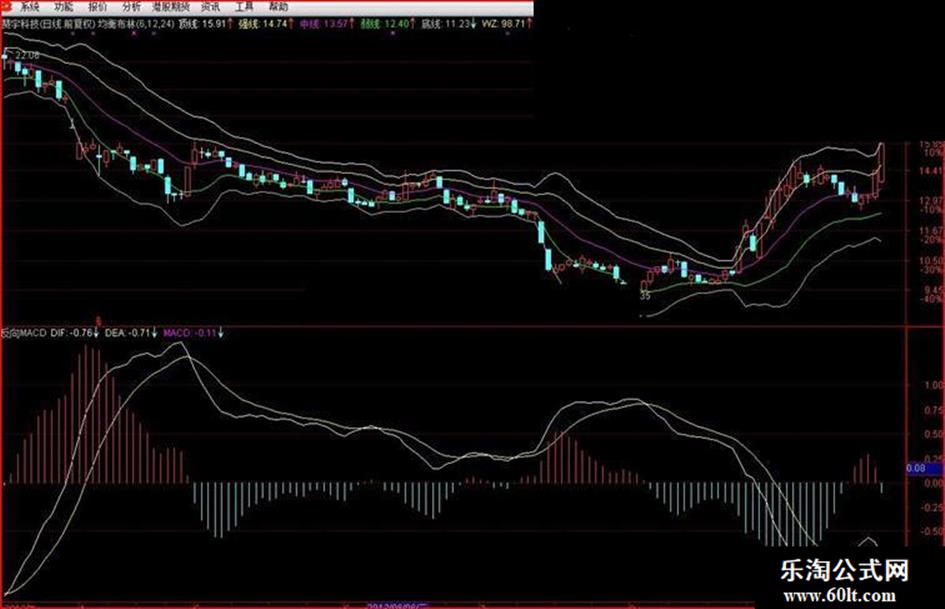
Task: Click the -0.25 MACD axis label
Action: (x=932, y=507)
